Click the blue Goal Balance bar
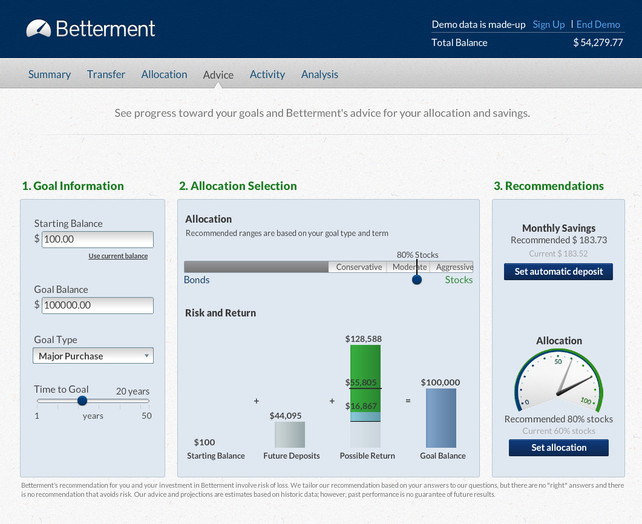This screenshot has width=642, height=524. (441, 418)
